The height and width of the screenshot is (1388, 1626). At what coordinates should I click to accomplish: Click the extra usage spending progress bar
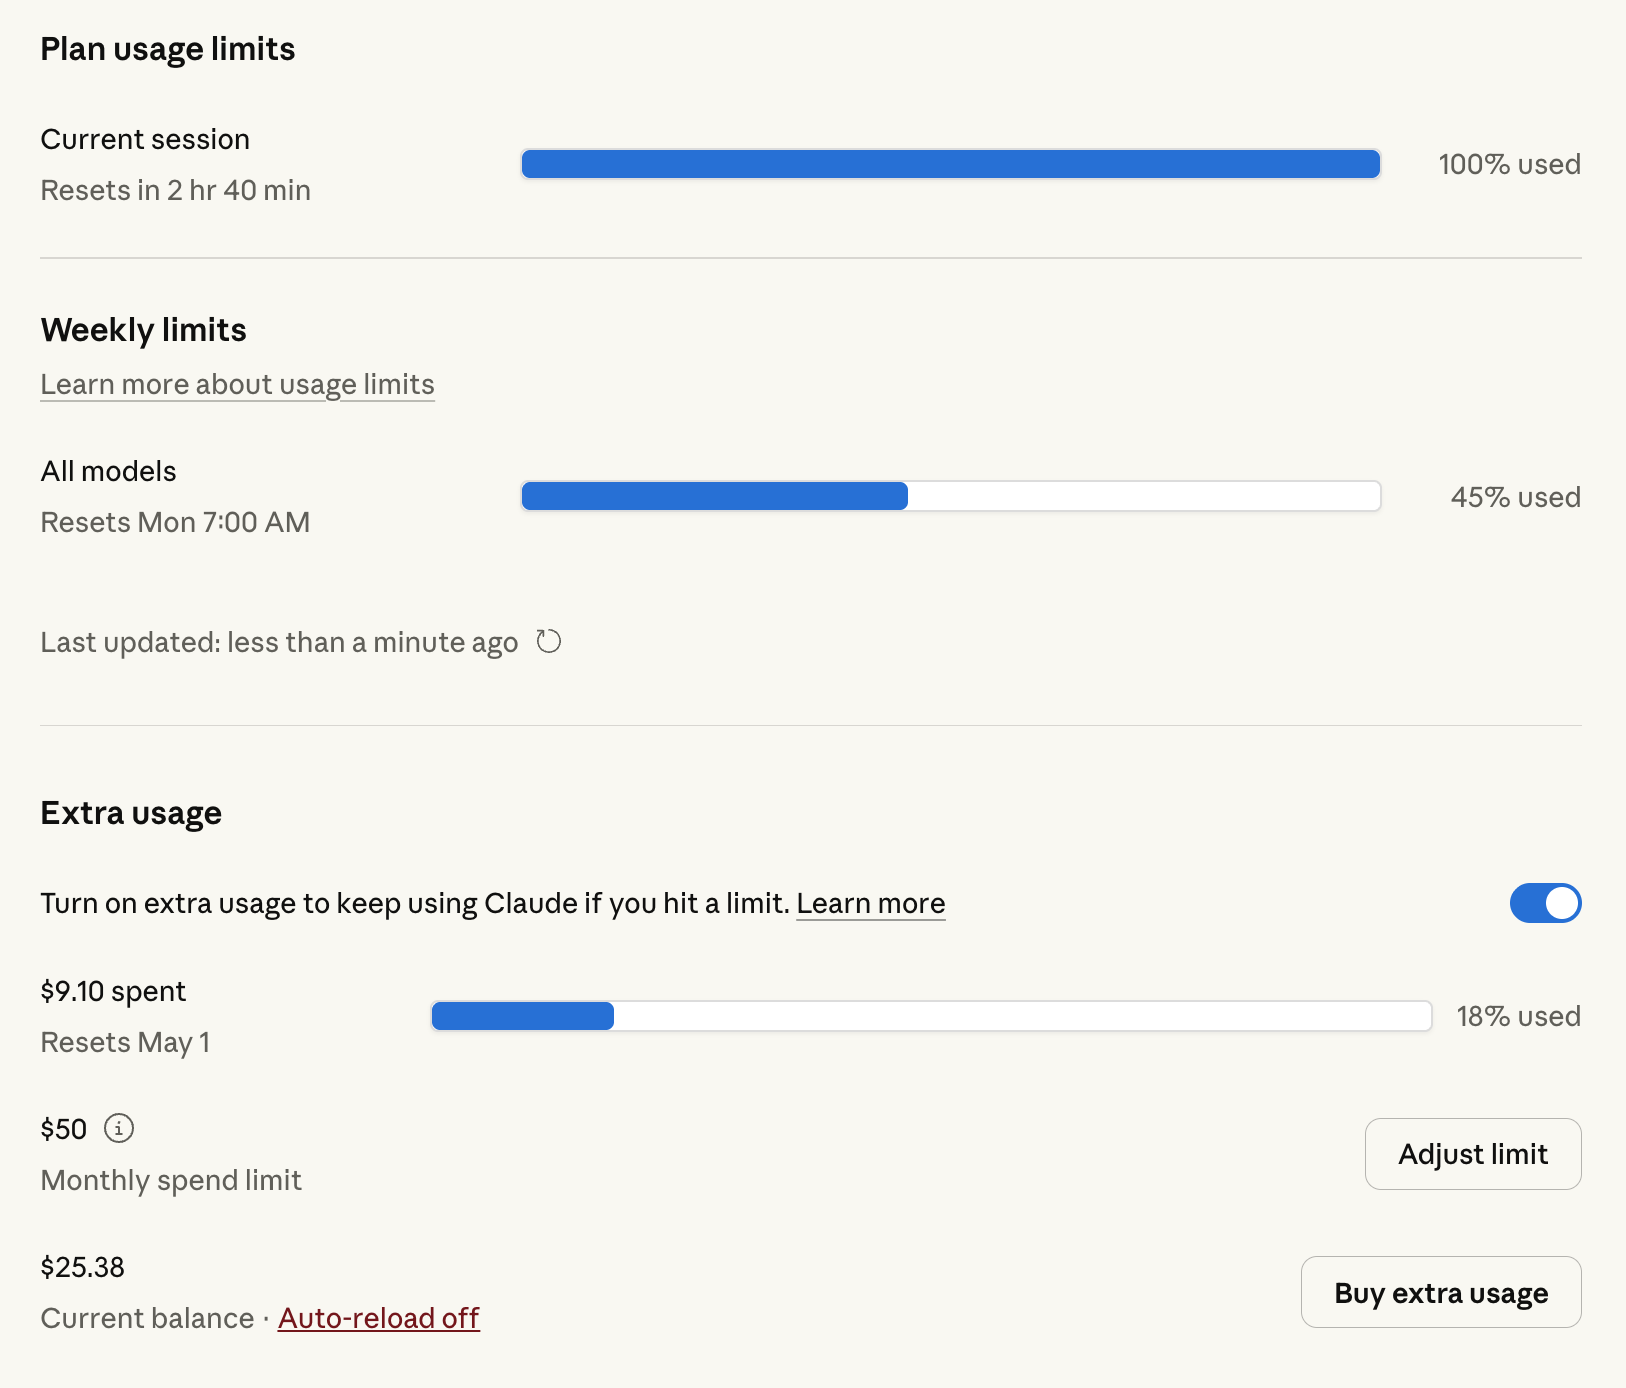[x=932, y=1016]
